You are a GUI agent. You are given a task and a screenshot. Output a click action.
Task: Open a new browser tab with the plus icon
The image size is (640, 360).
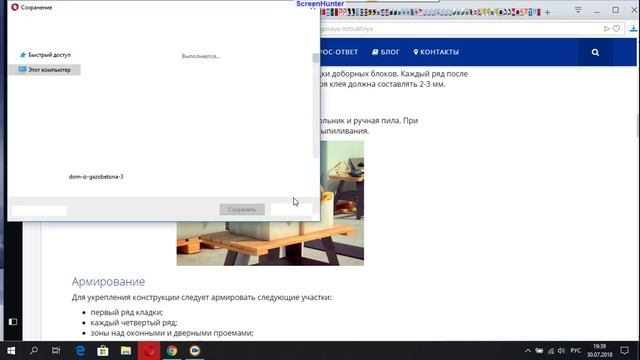tap(547, 13)
